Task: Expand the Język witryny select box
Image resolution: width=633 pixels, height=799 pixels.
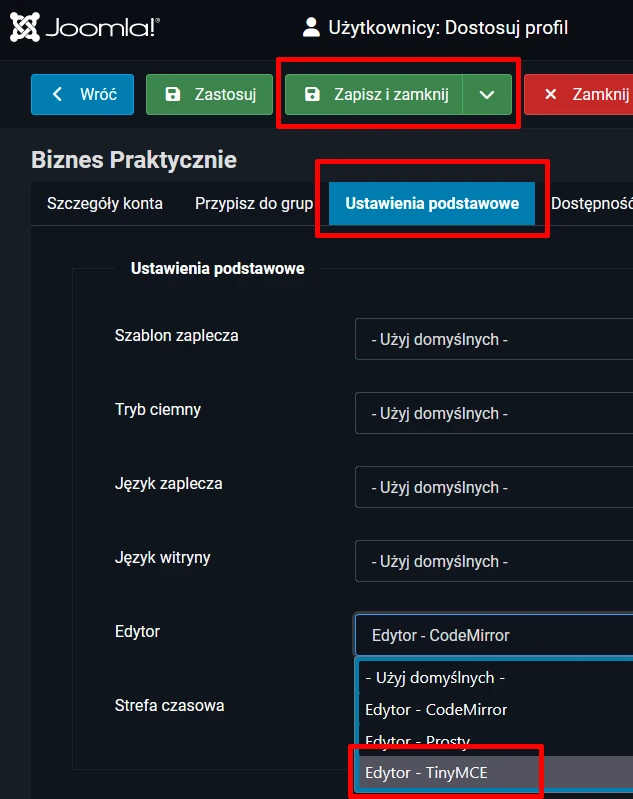Action: click(494, 561)
